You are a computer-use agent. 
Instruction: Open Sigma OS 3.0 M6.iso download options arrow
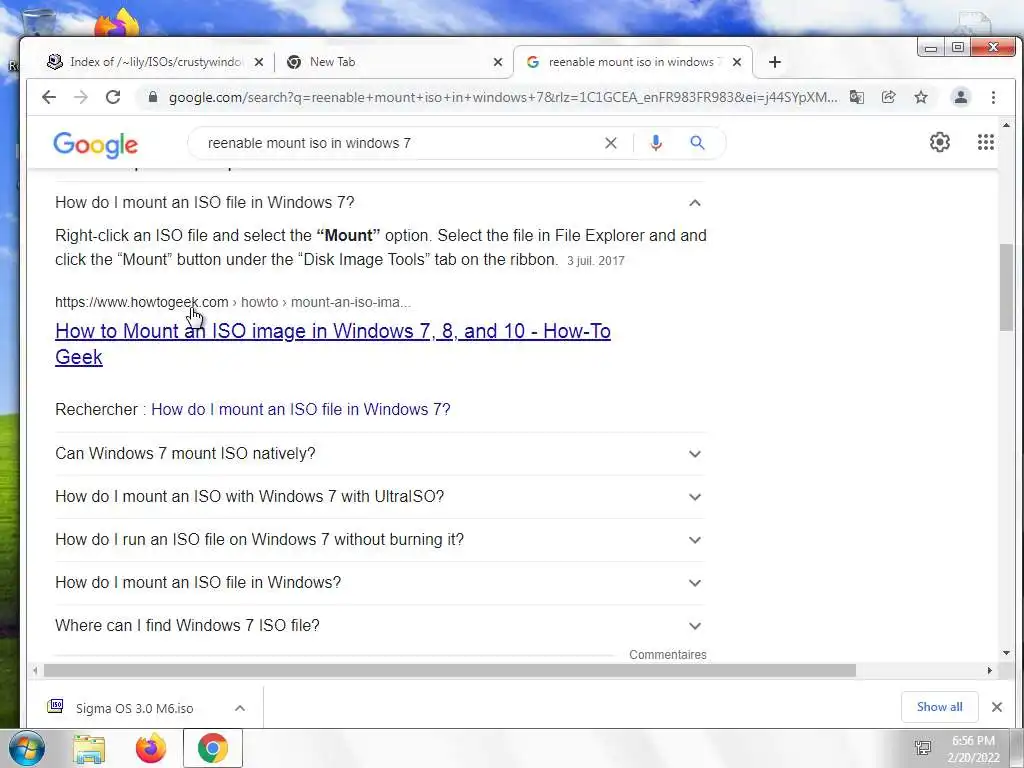click(240, 708)
